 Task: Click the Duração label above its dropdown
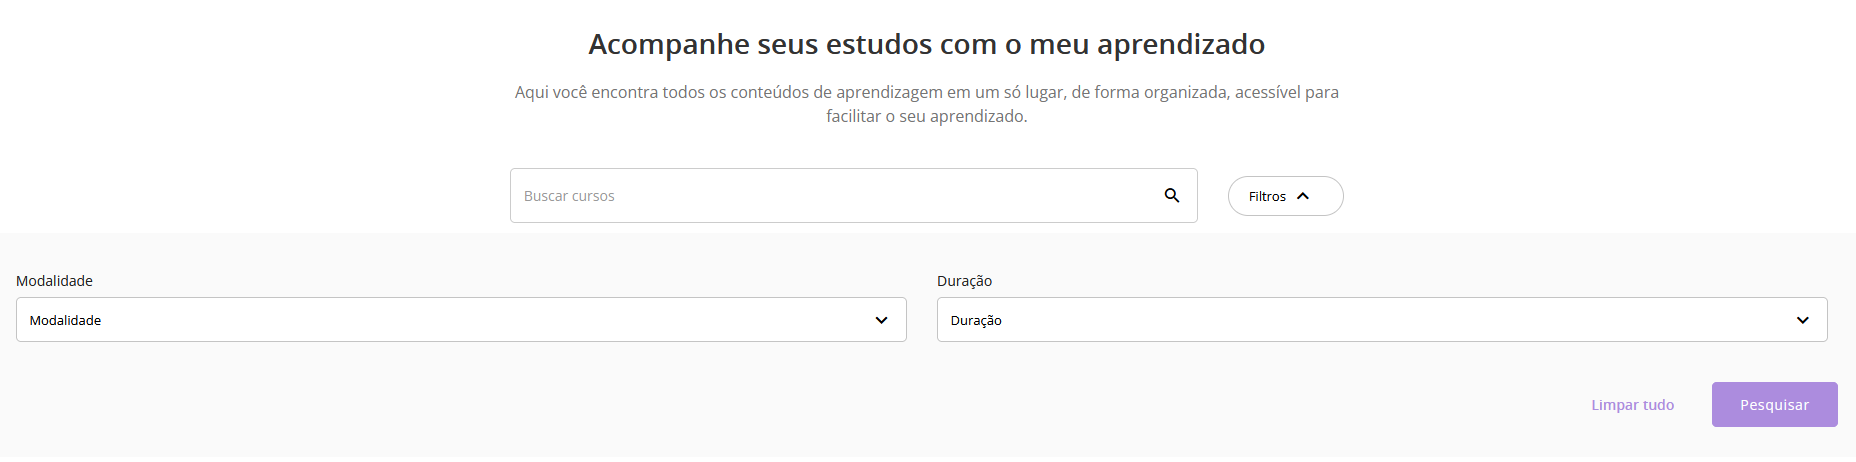click(964, 281)
